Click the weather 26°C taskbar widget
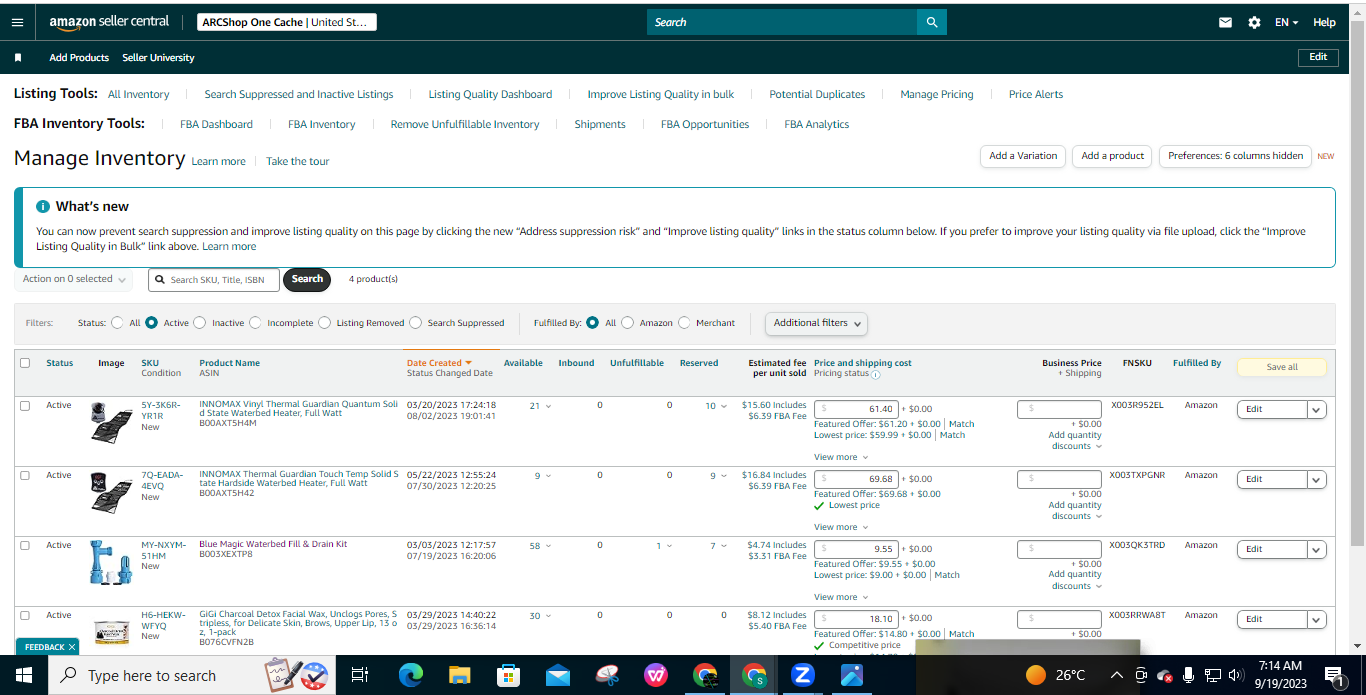1366x695 pixels. [1056, 675]
